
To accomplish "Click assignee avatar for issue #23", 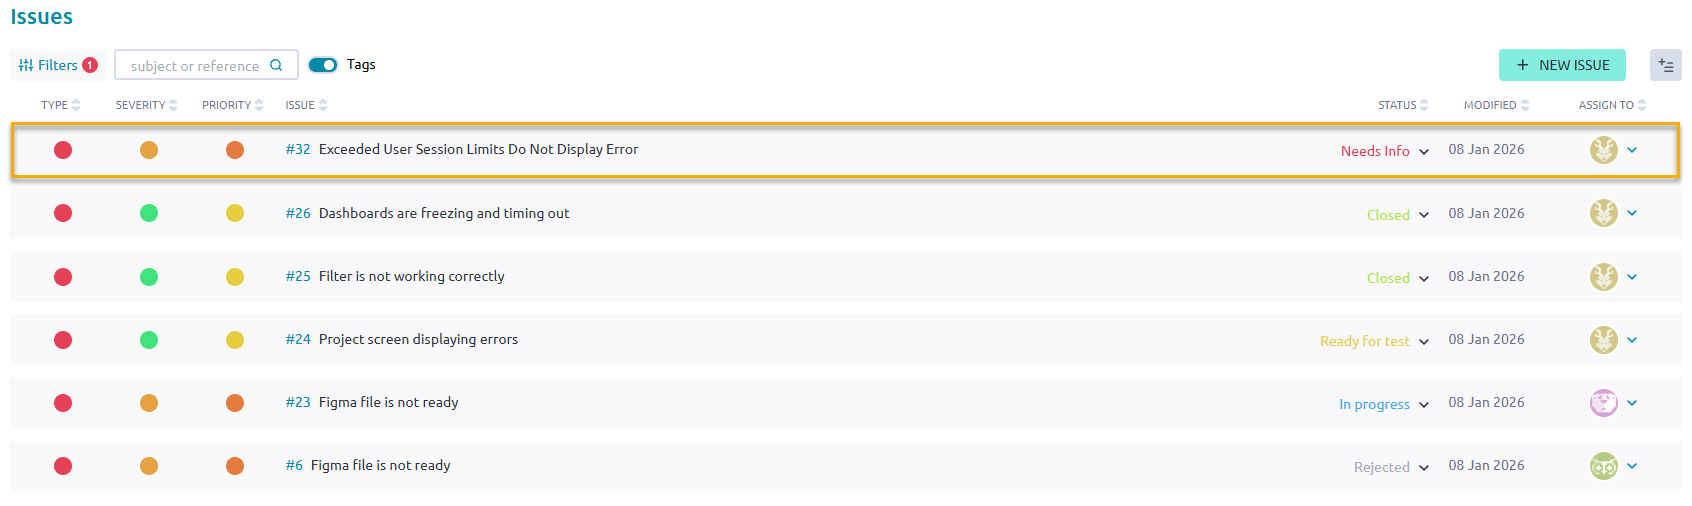I will [1603, 403].
